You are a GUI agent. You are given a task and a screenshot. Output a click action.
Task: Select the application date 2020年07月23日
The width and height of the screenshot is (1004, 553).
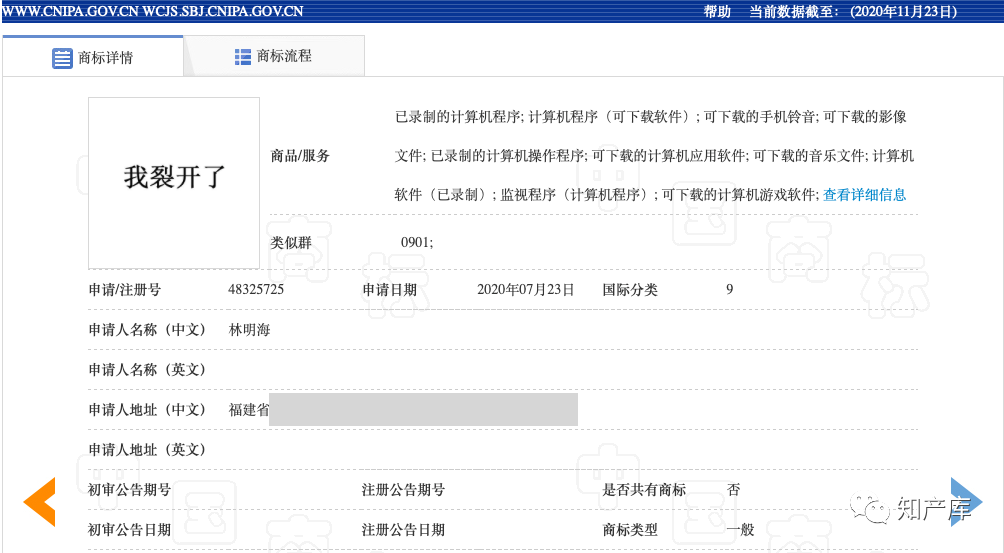click(526, 289)
